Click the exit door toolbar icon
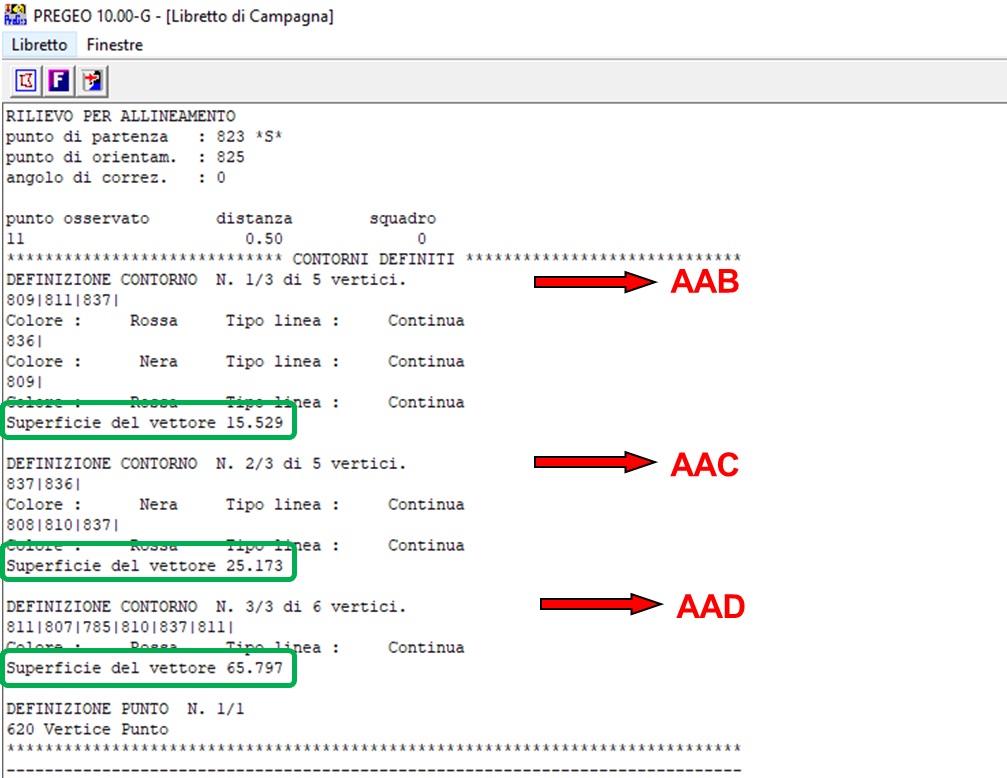 (93, 80)
